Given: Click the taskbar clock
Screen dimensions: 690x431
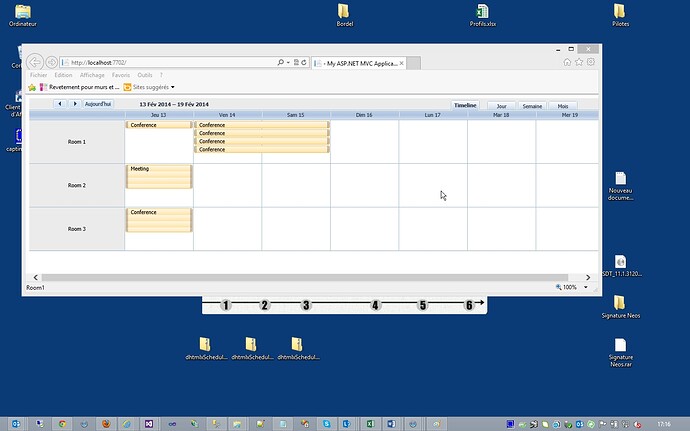Looking at the screenshot, I should click(664, 424).
